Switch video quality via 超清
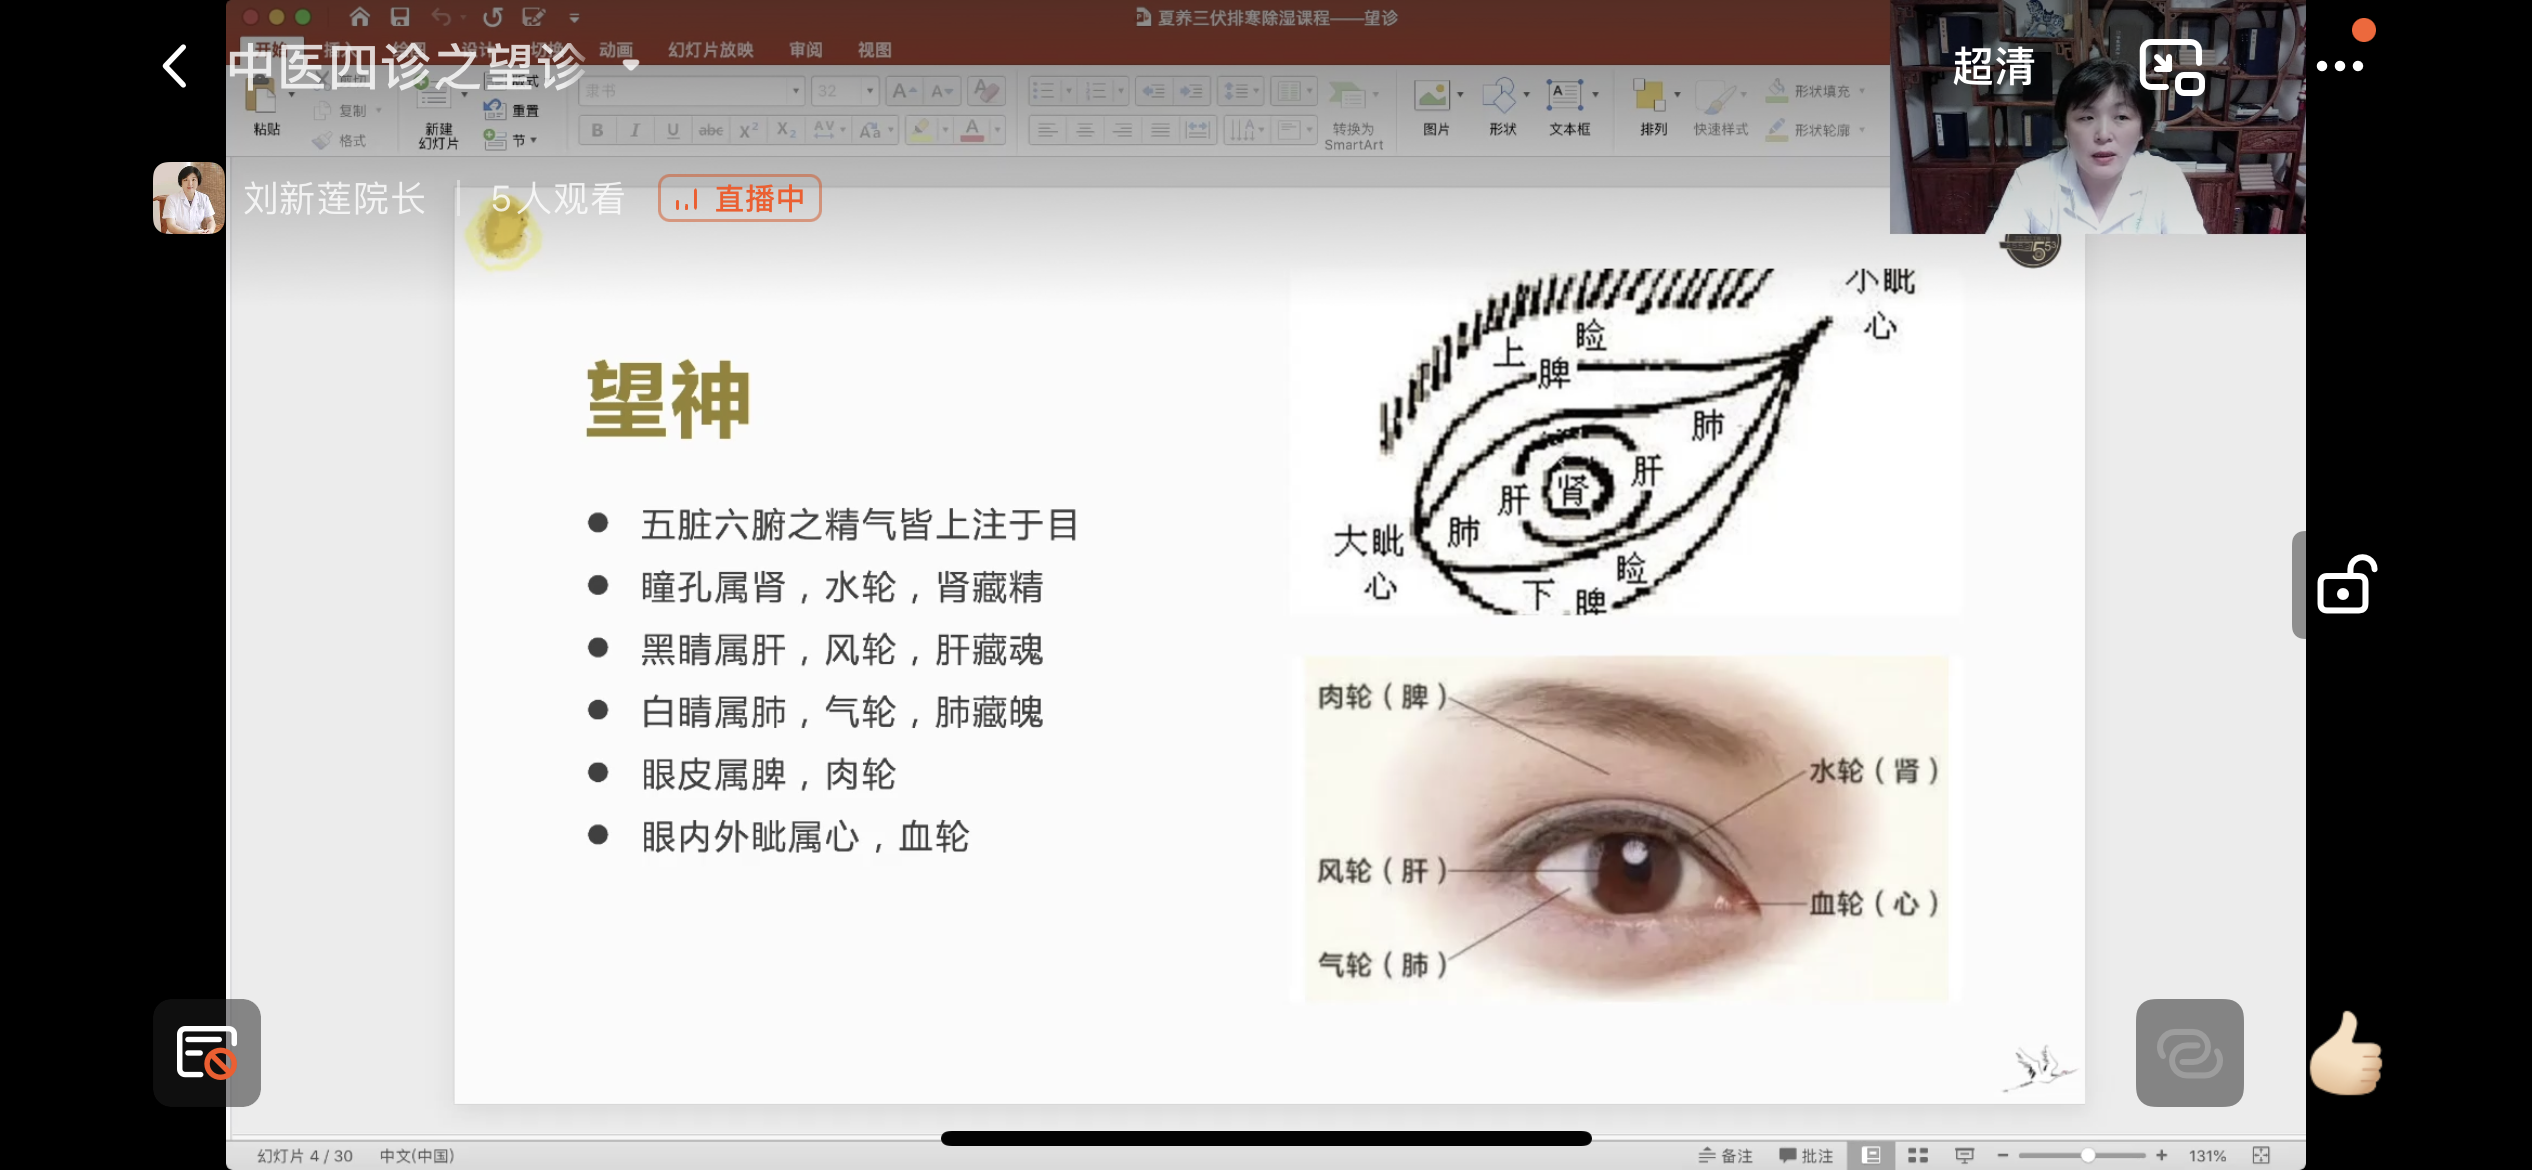This screenshot has width=2532, height=1170. (x=1993, y=66)
